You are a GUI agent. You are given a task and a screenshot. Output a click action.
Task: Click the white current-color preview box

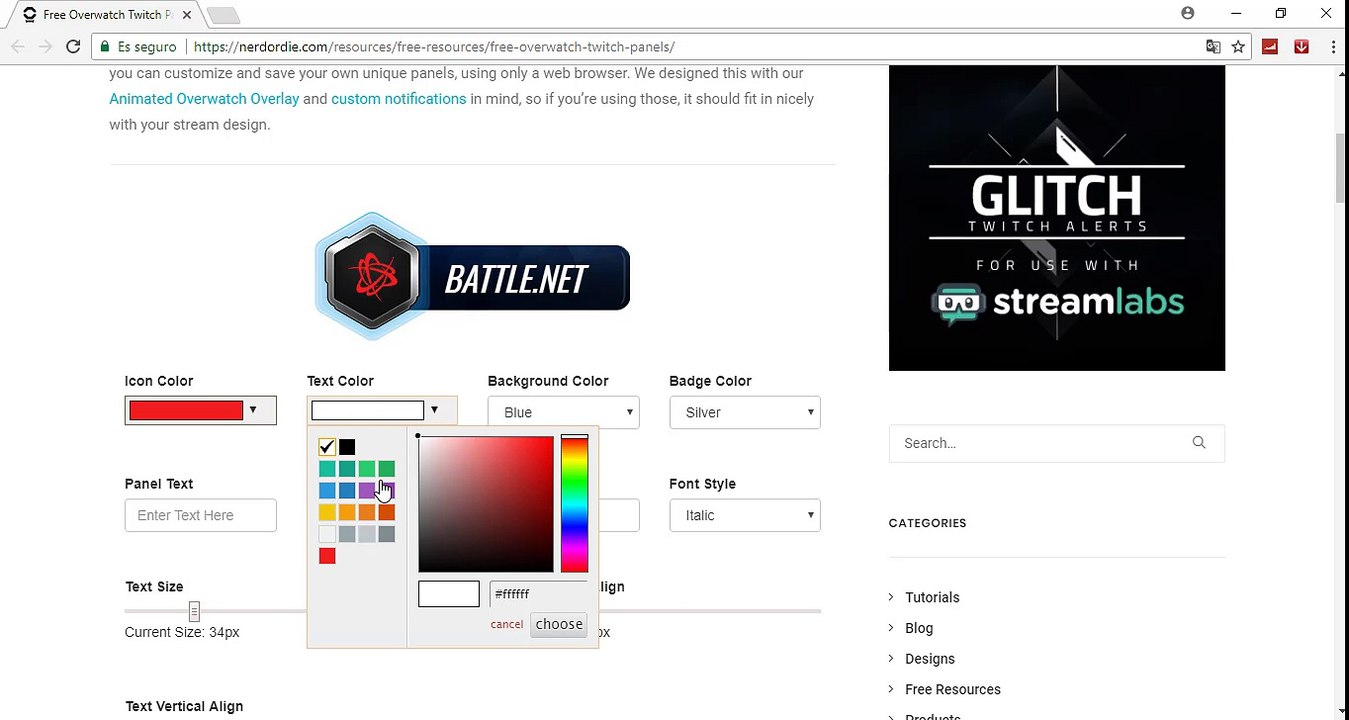tap(449, 594)
